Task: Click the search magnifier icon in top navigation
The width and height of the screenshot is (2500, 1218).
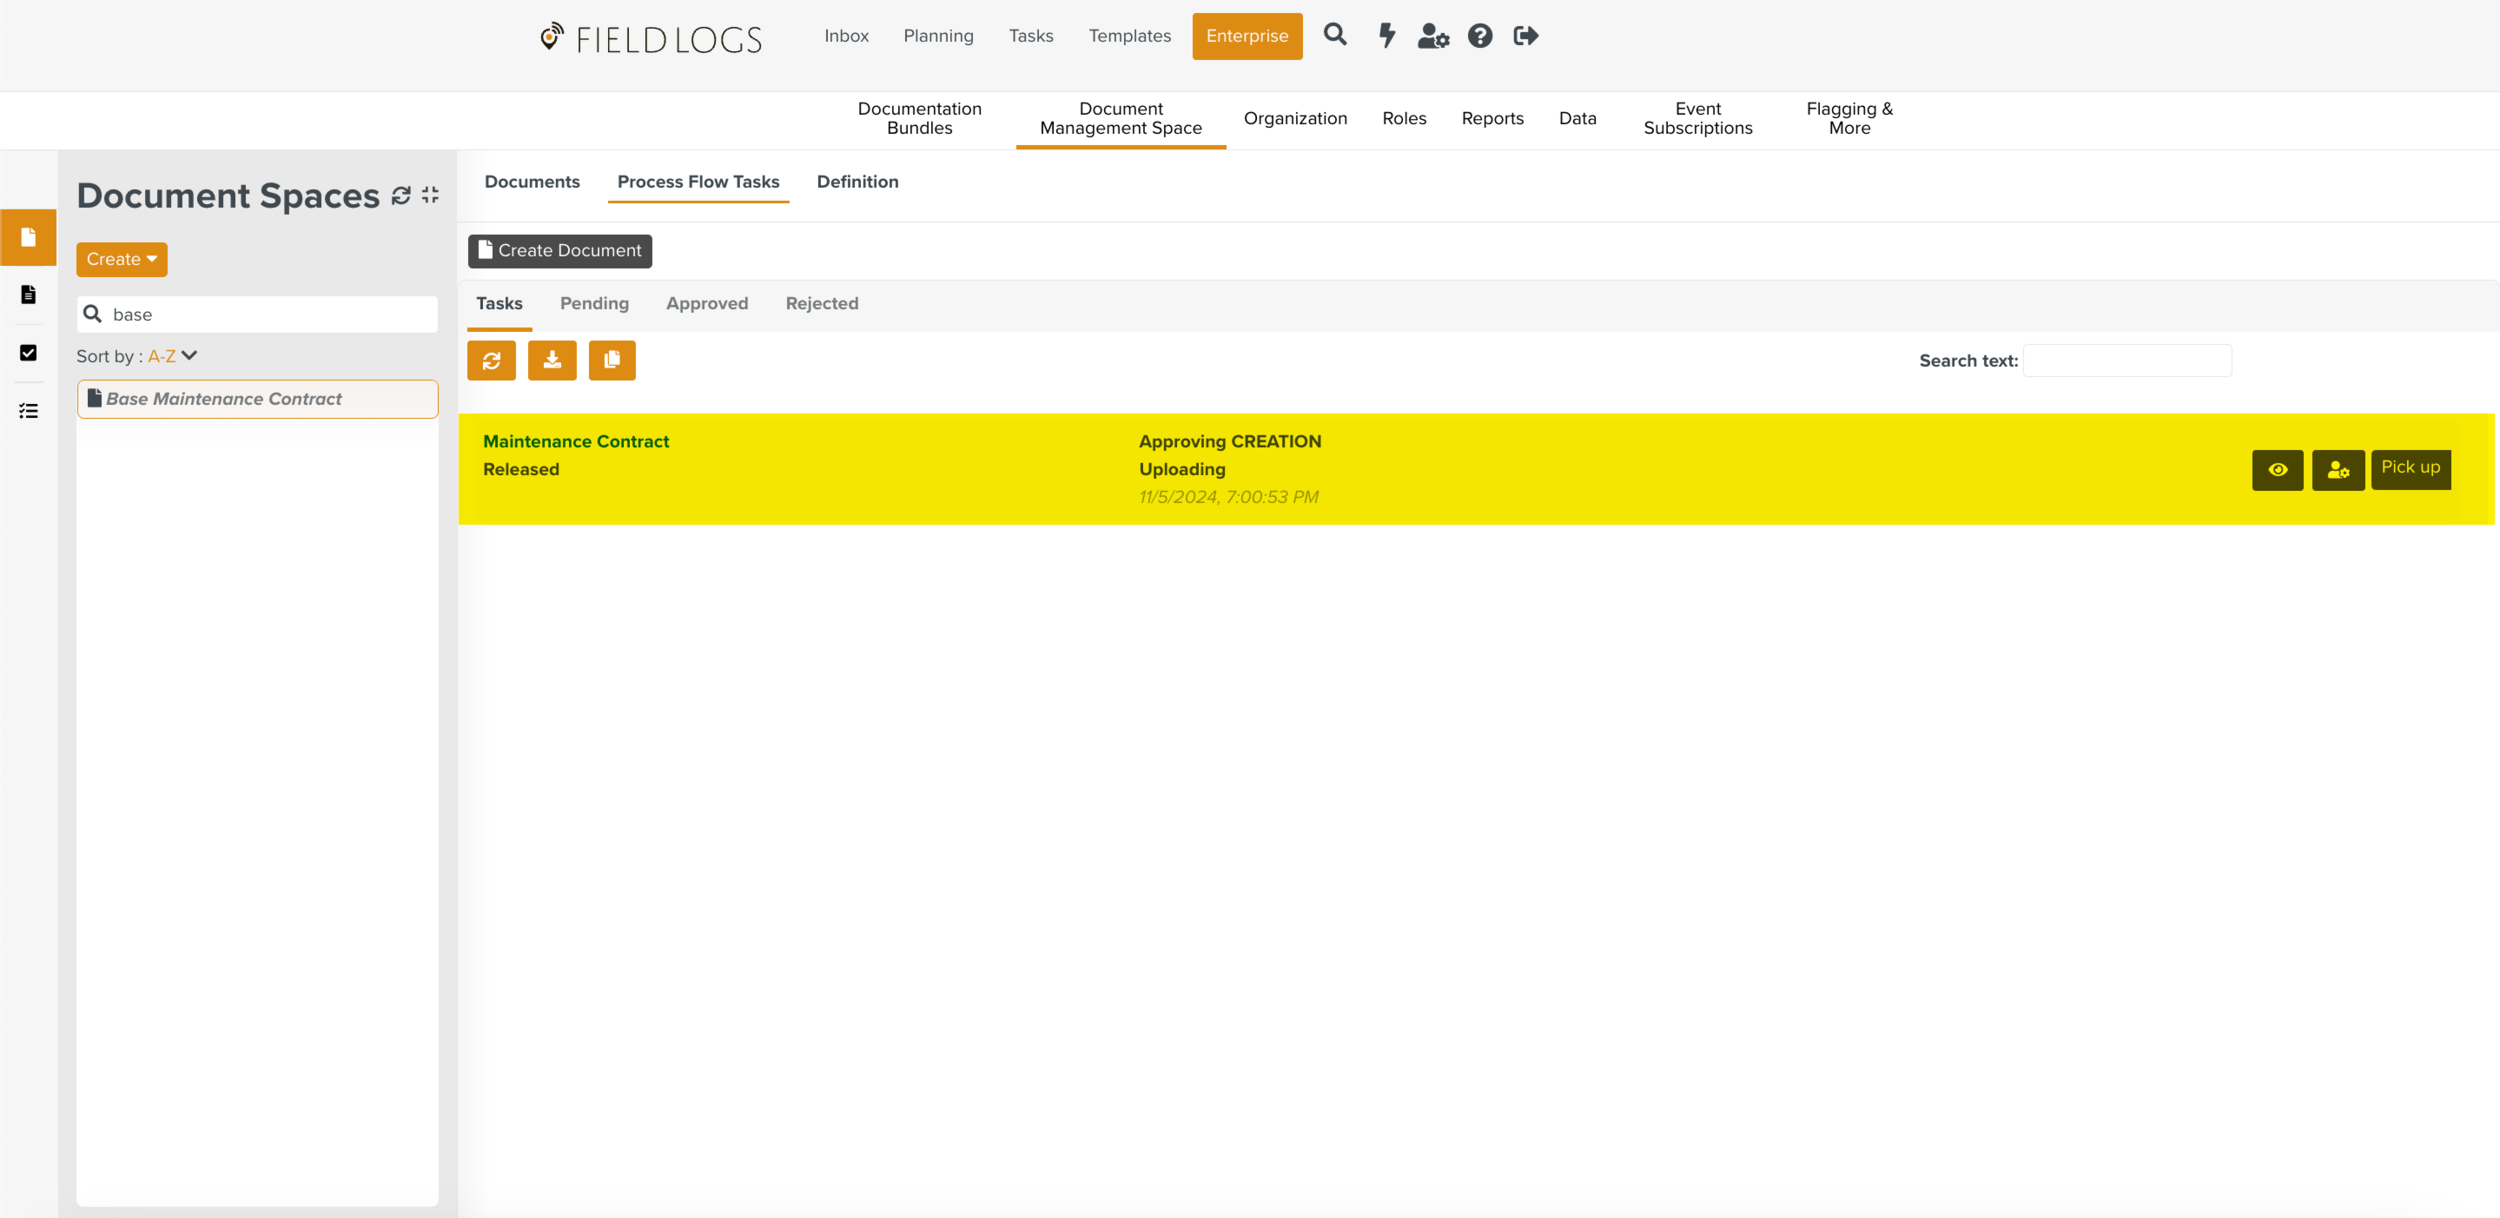Action: tap(1334, 36)
